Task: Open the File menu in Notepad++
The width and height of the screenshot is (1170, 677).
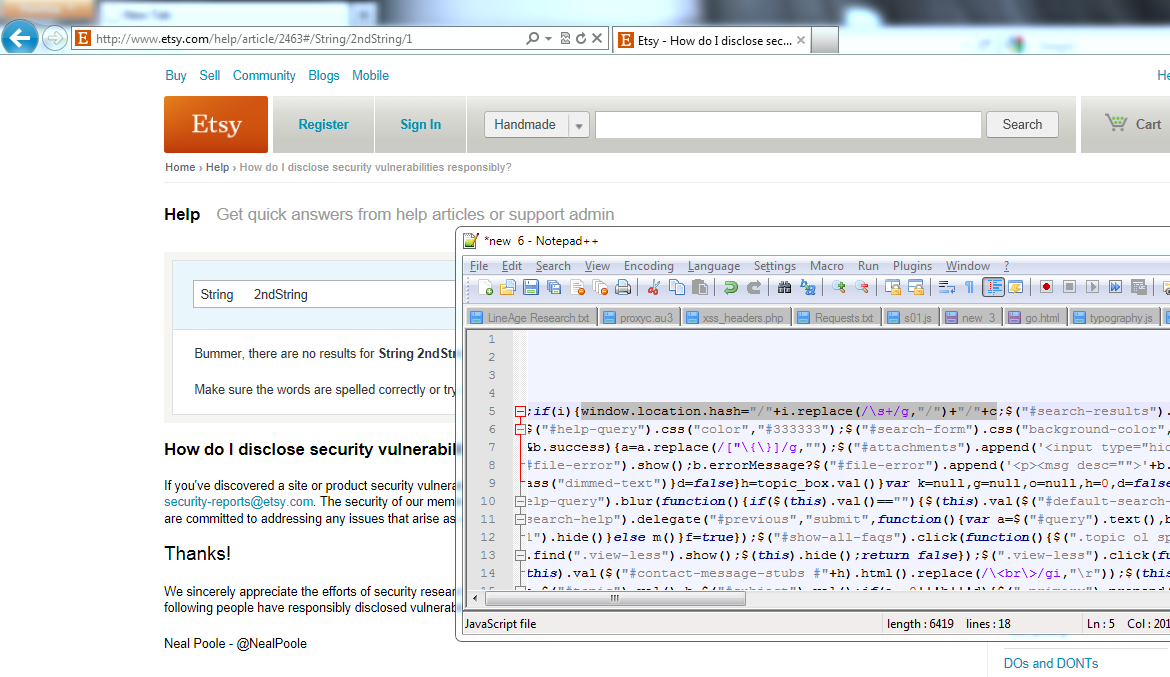Action: [x=479, y=266]
